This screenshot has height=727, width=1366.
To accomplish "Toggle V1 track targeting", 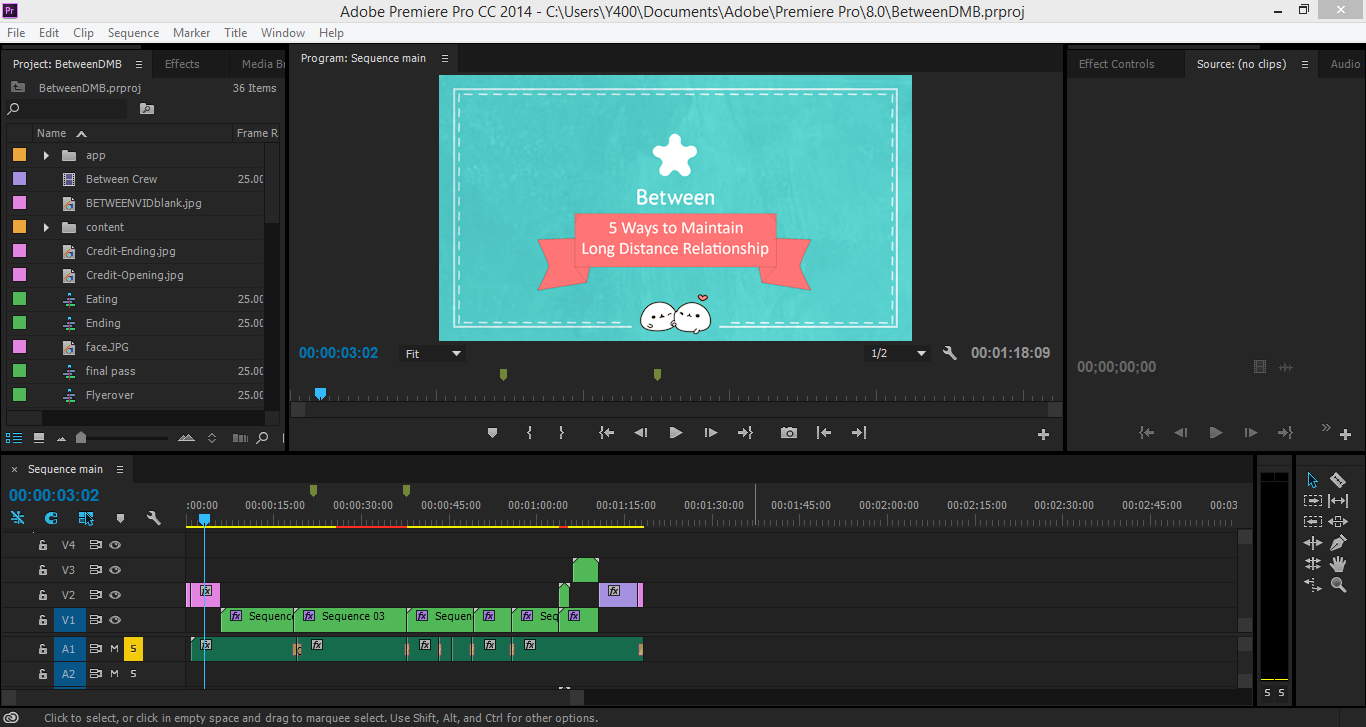I will (69, 620).
